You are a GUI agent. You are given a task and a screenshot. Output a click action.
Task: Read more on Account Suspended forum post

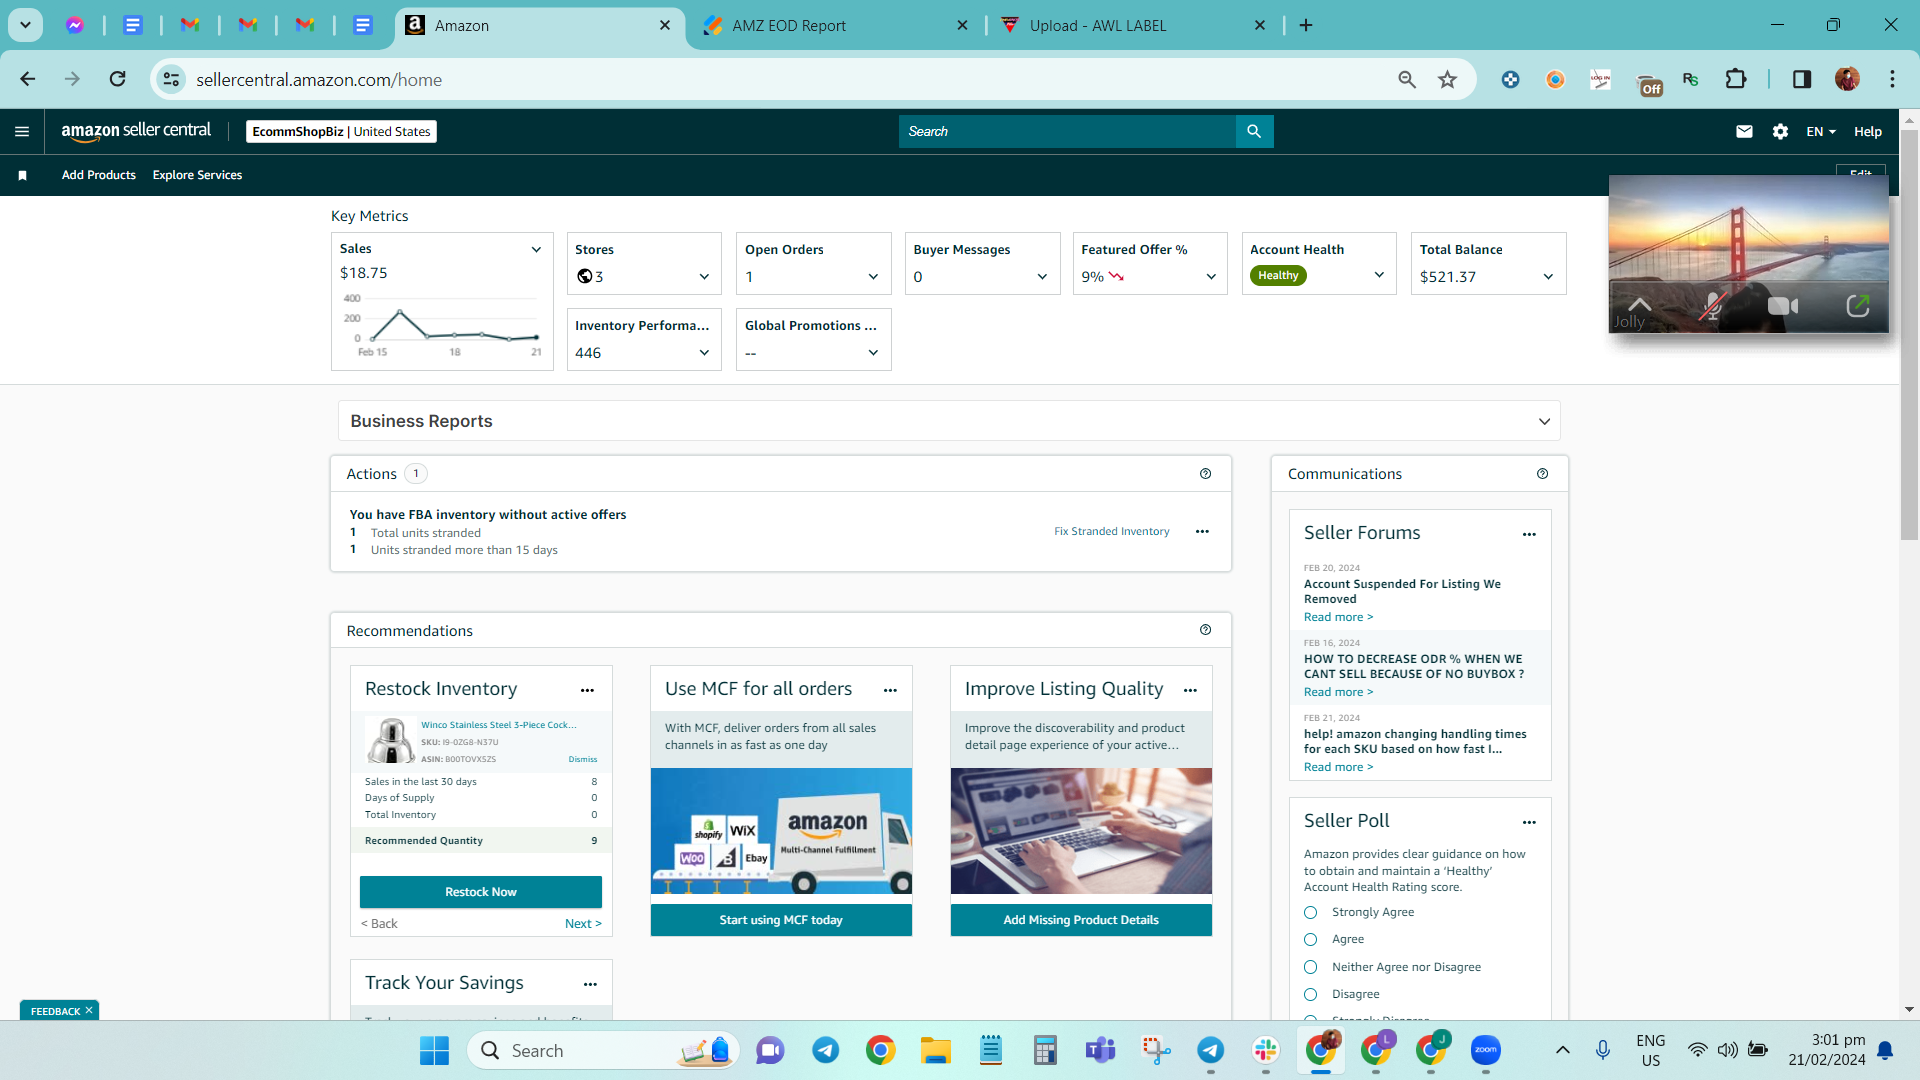pos(1338,617)
